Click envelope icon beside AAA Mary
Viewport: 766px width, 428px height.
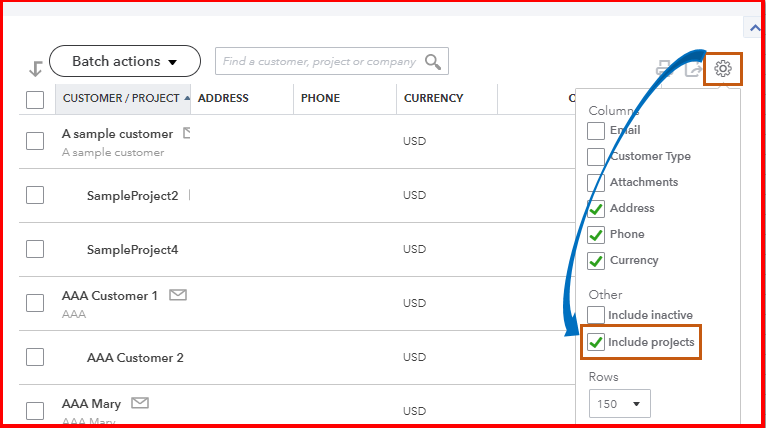[140, 403]
